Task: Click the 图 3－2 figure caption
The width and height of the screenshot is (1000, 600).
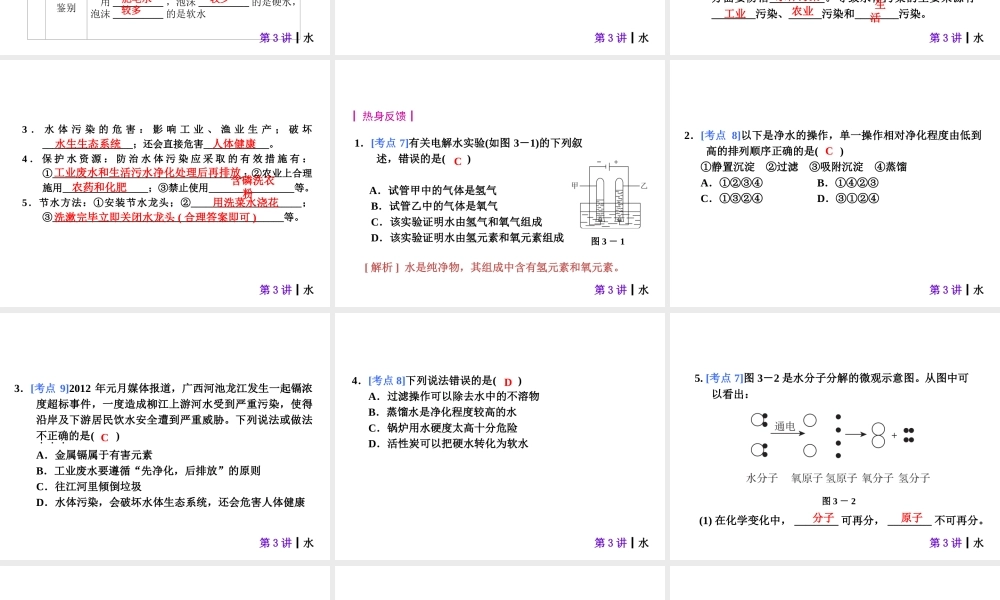Action: (839, 501)
